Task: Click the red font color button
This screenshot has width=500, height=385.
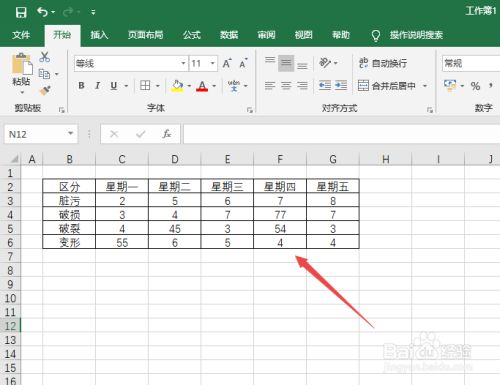Action: coord(202,86)
